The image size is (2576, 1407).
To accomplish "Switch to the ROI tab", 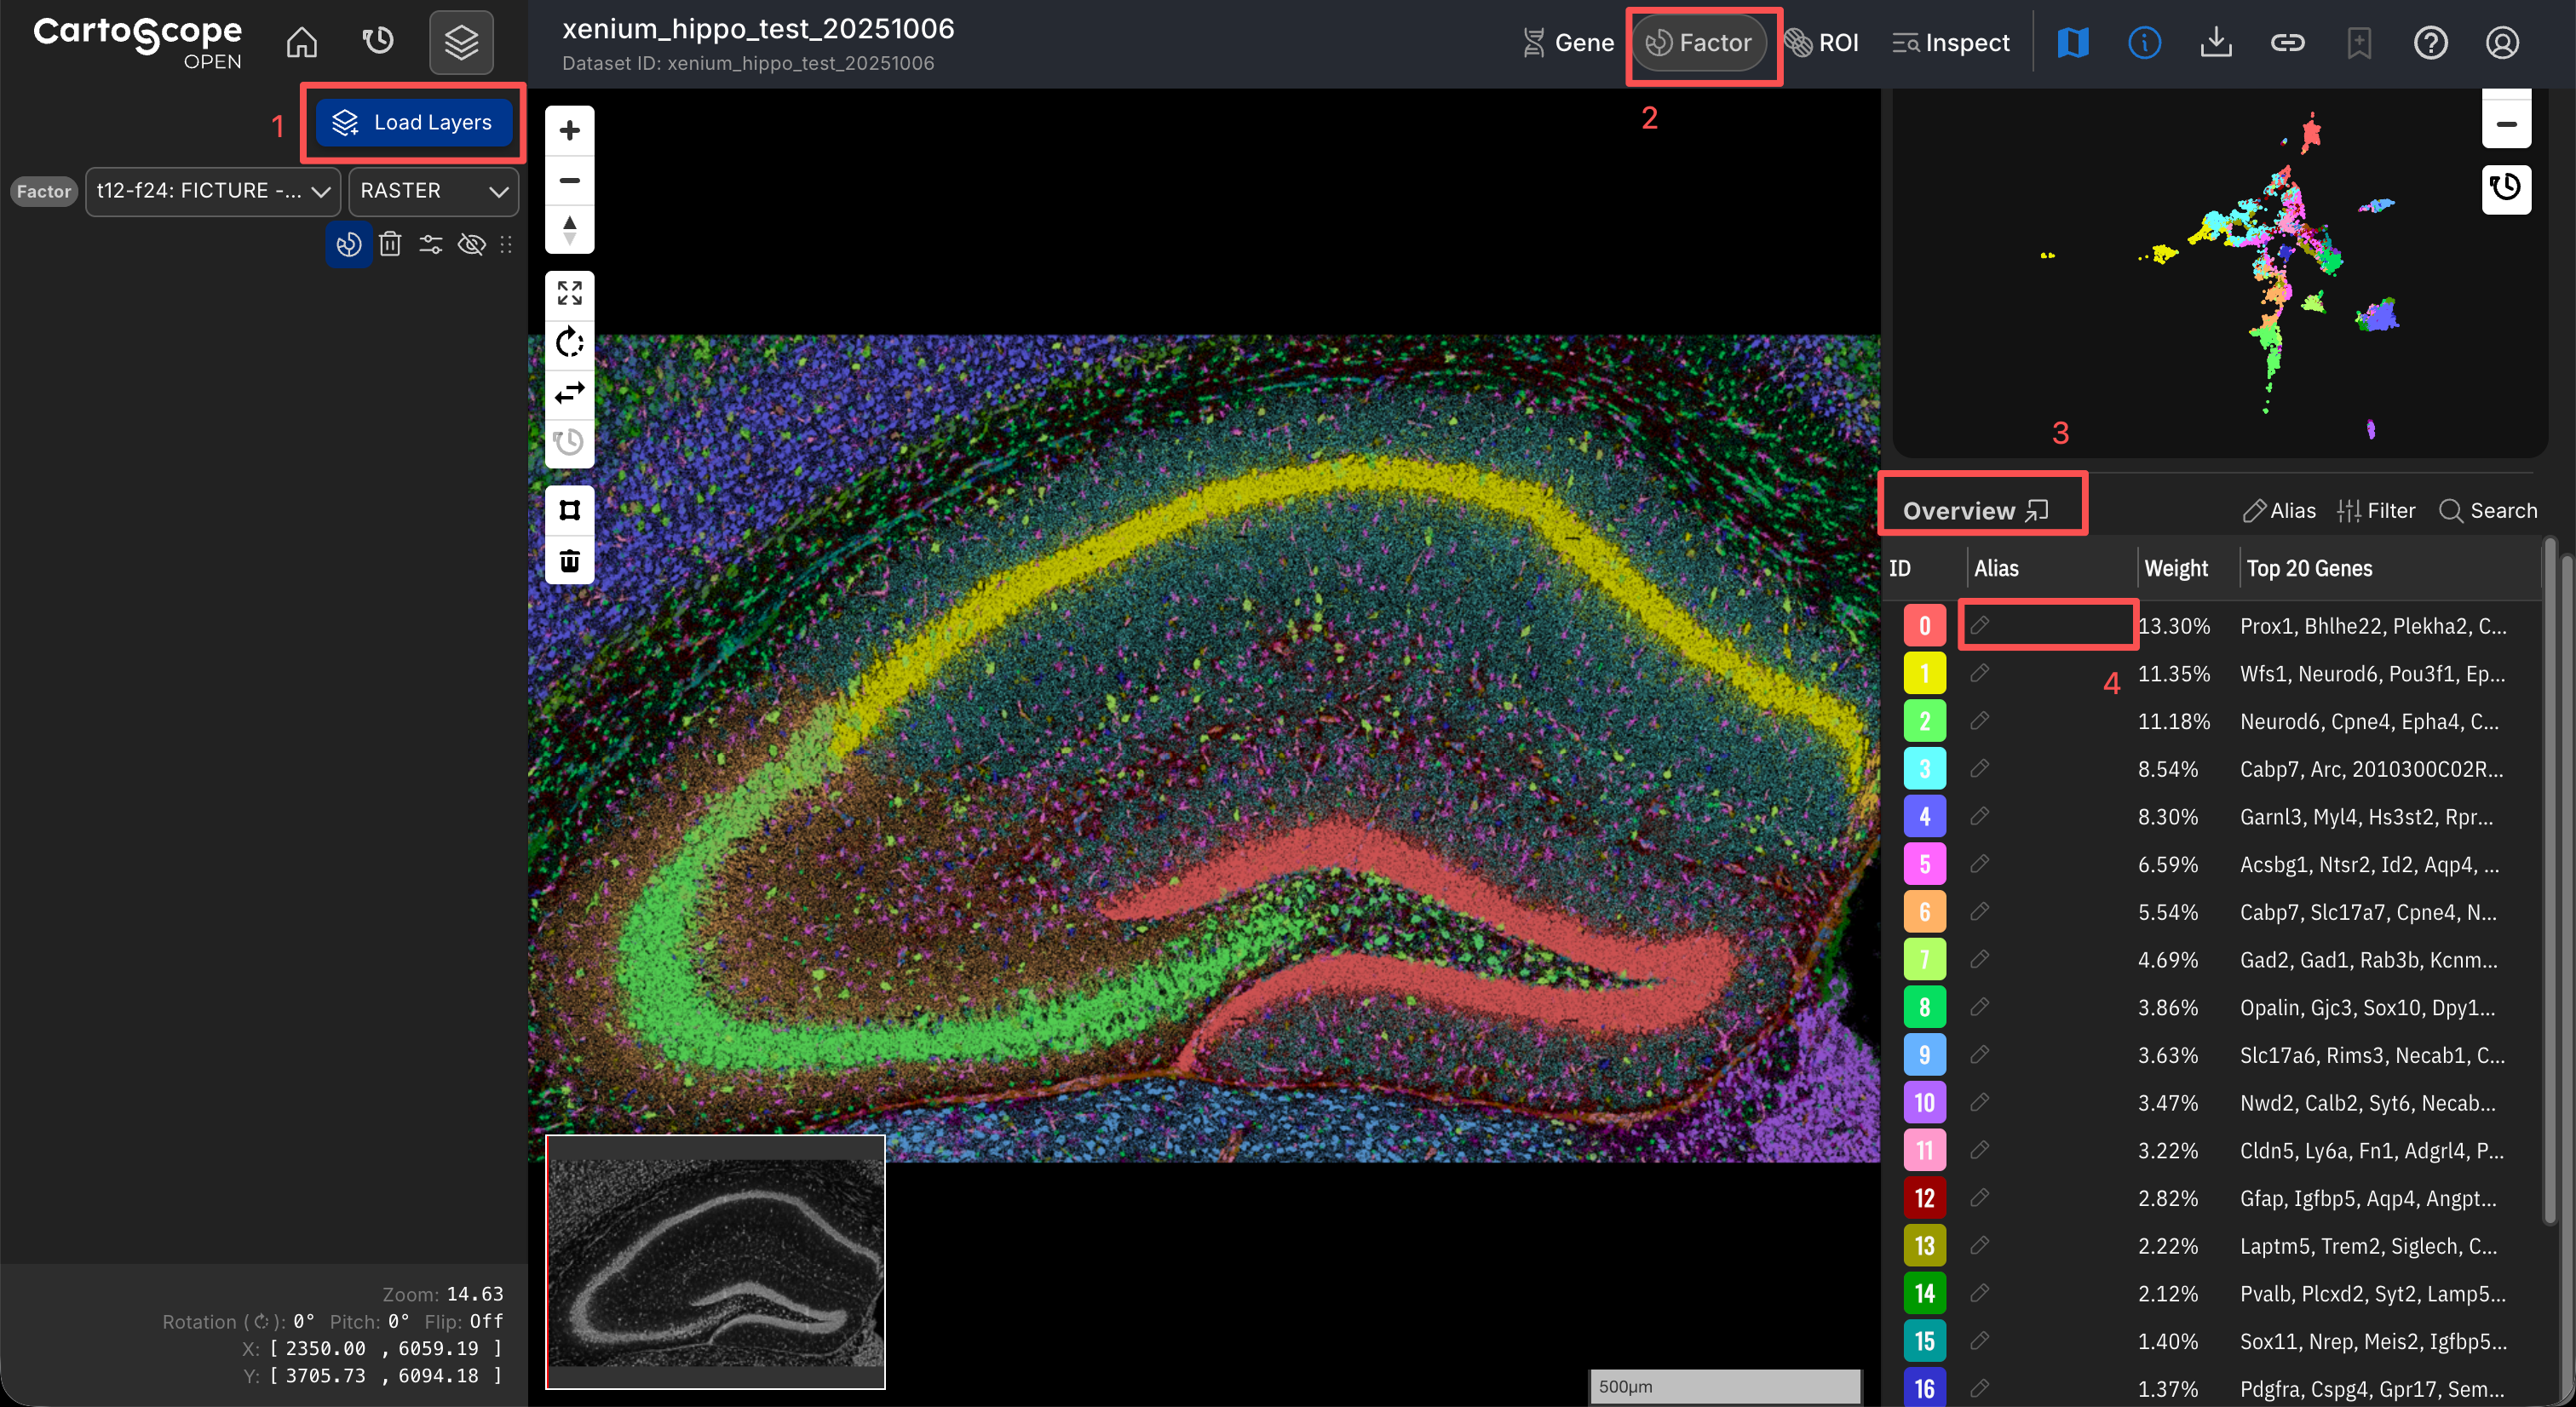I will coord(1822,42).
